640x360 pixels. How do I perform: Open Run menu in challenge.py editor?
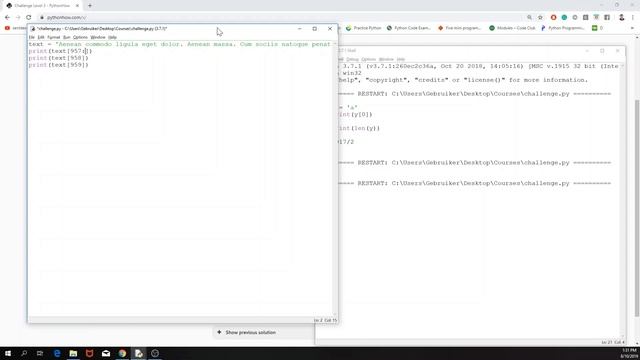[x=67, y=37]
